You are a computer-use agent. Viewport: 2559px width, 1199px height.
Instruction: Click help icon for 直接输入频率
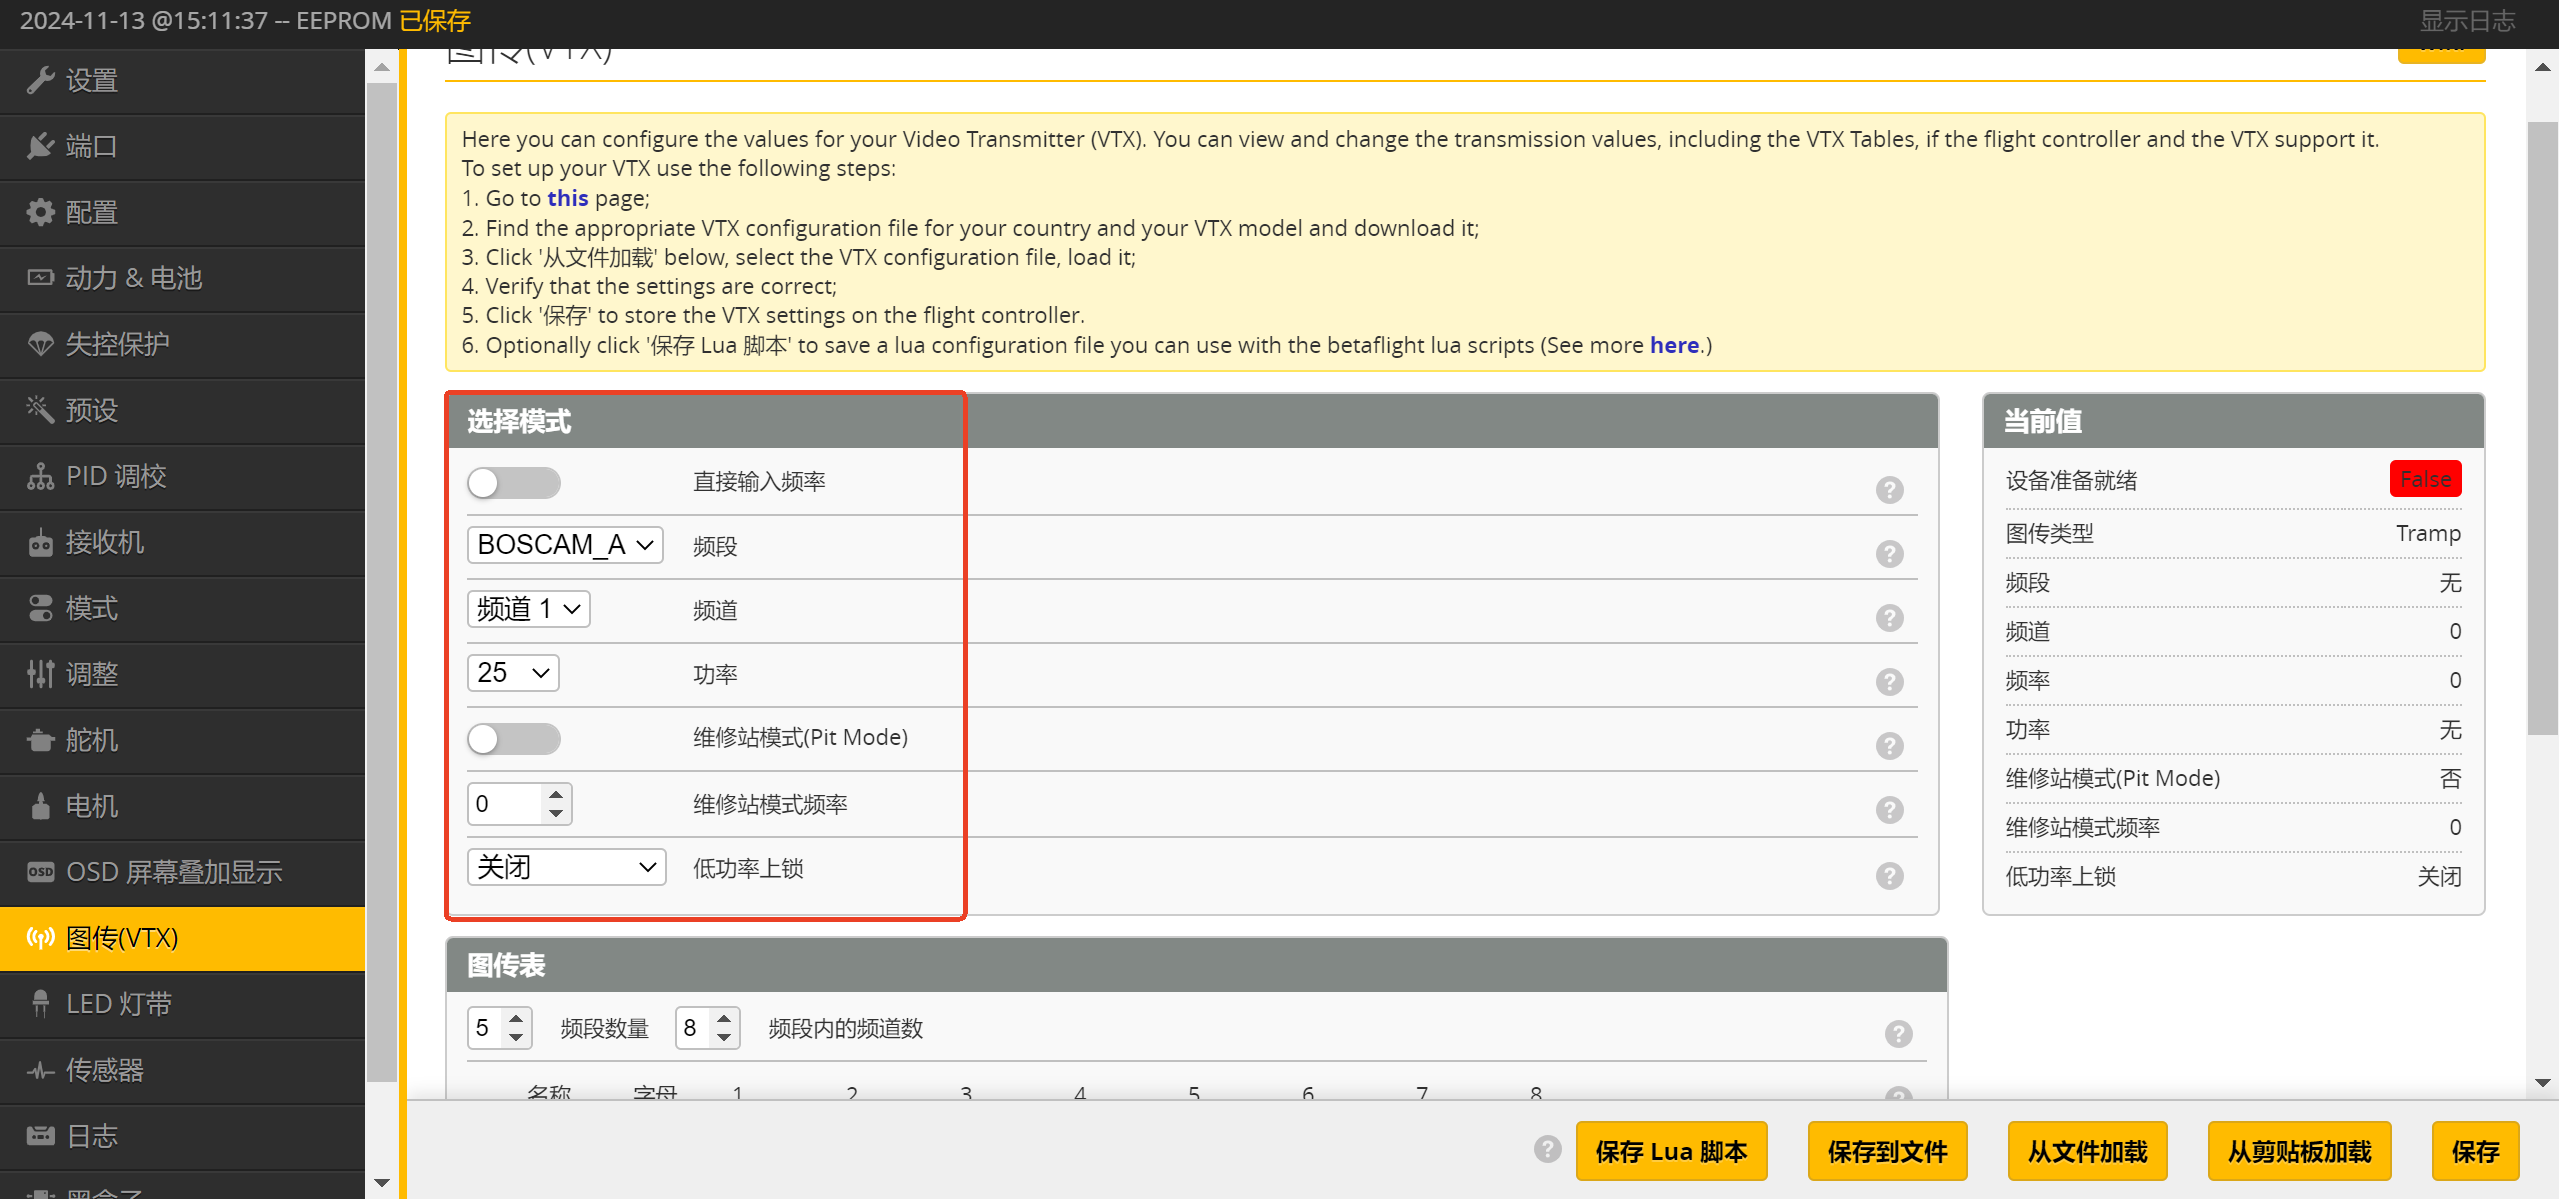[x=1889, y=490]
